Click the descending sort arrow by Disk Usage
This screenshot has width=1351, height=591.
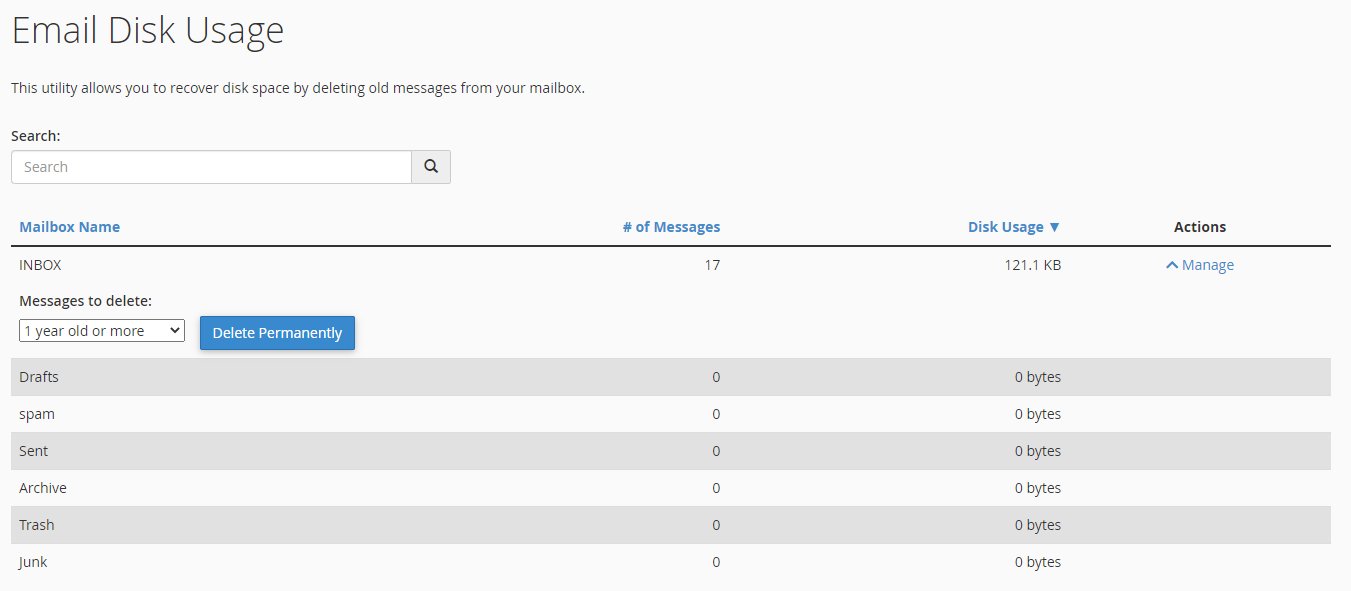1054,227
